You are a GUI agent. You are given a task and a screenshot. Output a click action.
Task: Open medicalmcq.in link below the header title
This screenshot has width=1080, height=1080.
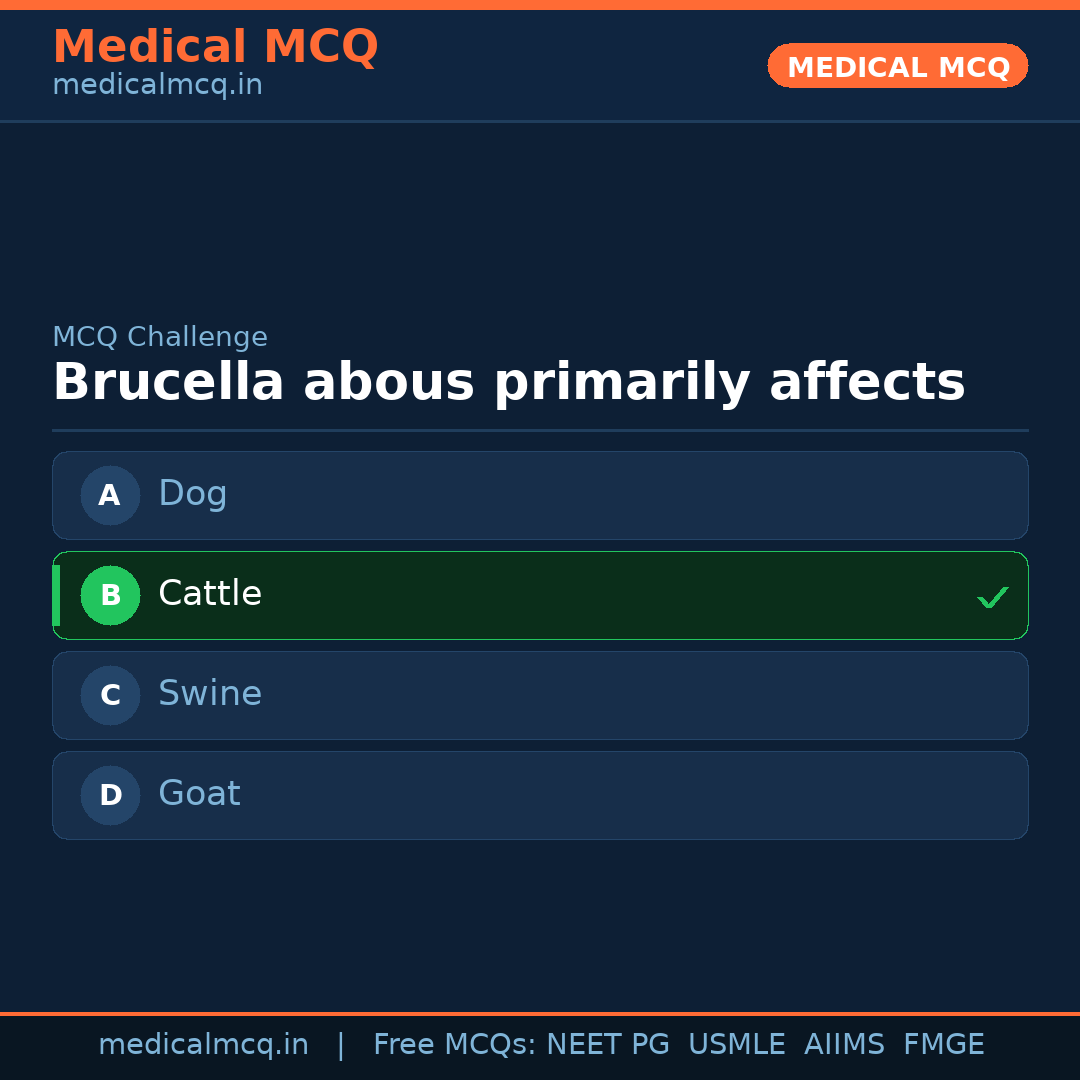[157, 85]
